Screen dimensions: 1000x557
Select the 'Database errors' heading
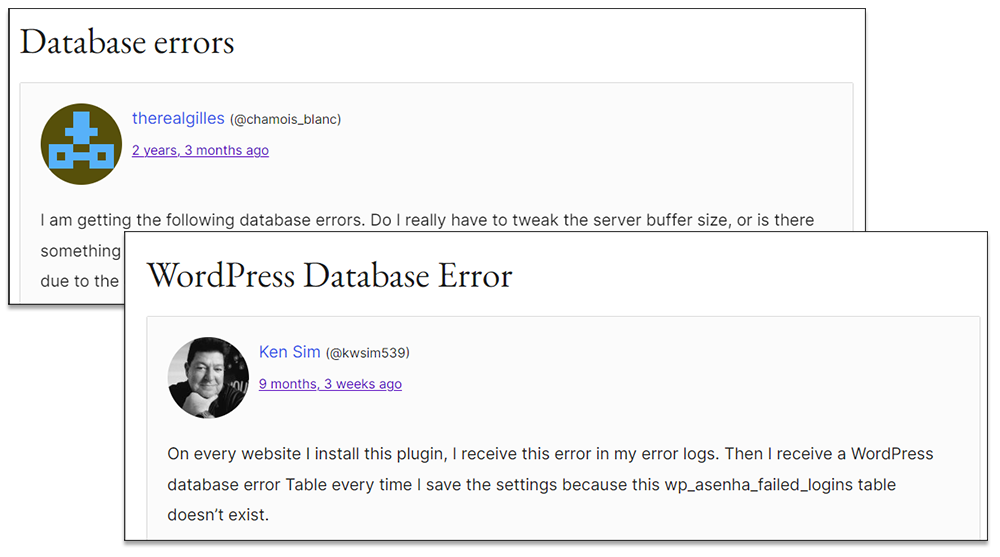click(127, 42)
